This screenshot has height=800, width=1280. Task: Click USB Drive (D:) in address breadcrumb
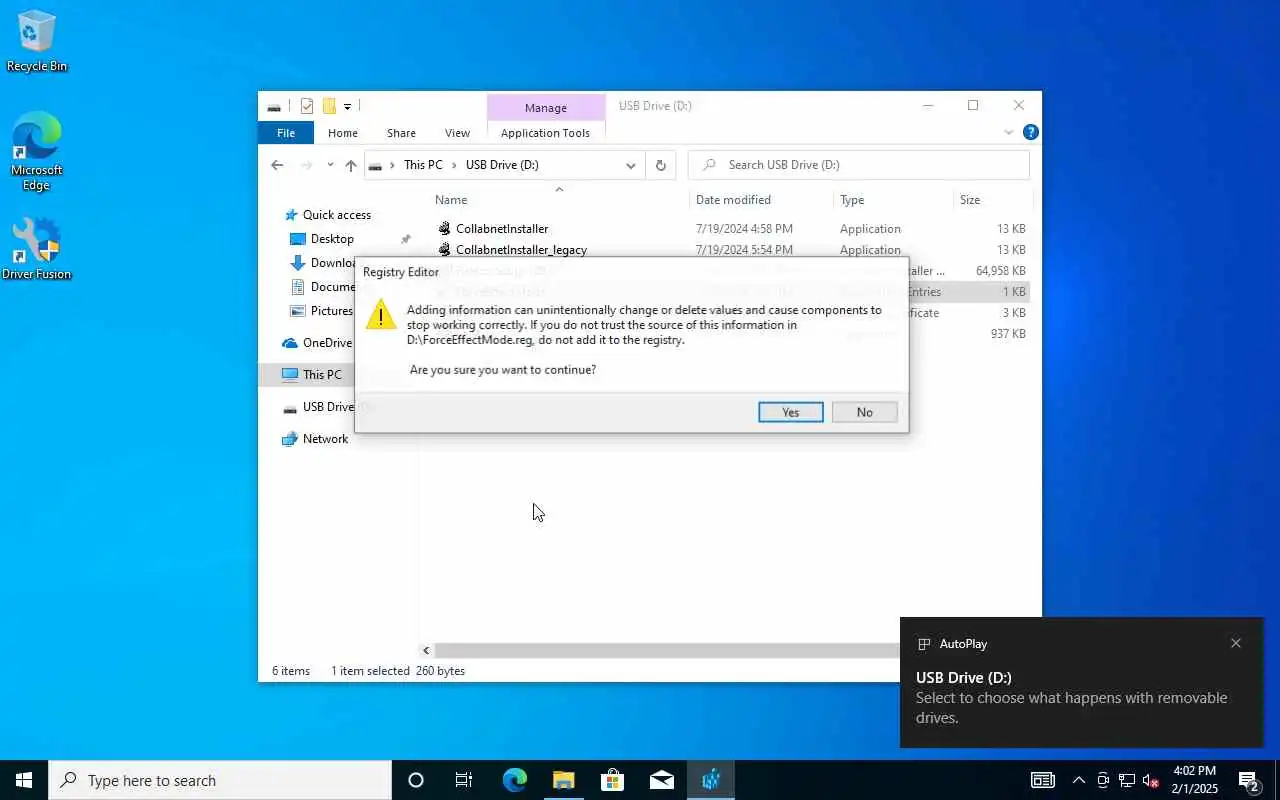tap(502, 165)
